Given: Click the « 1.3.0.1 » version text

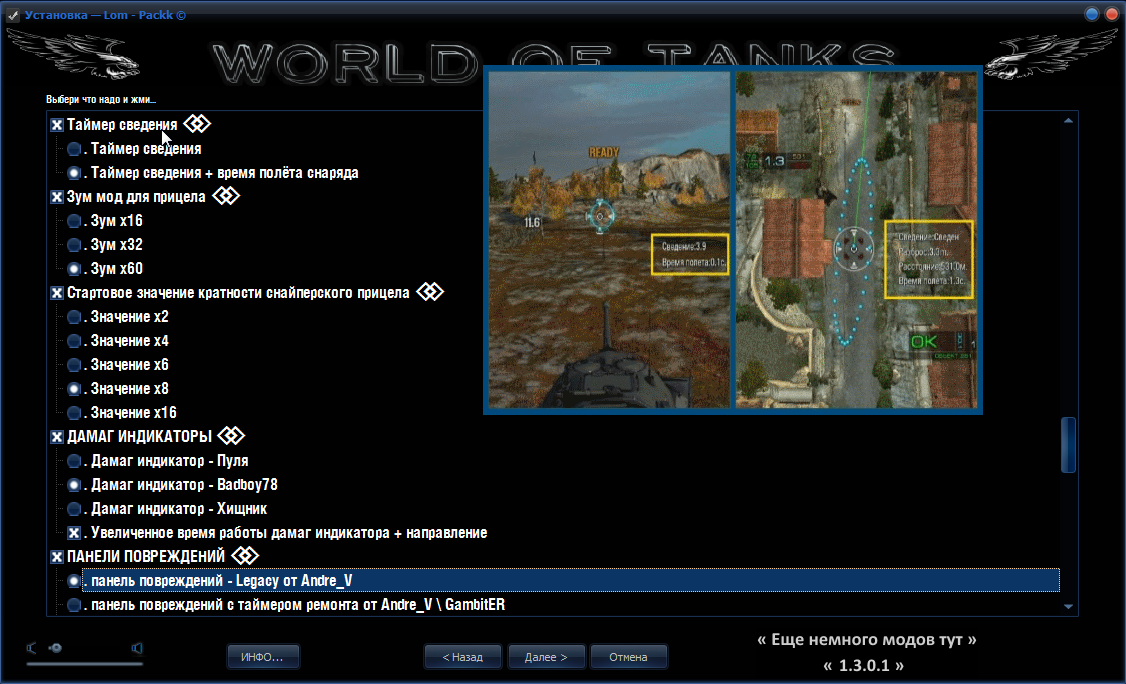Looking at the screenshot, I should [863, 665].
